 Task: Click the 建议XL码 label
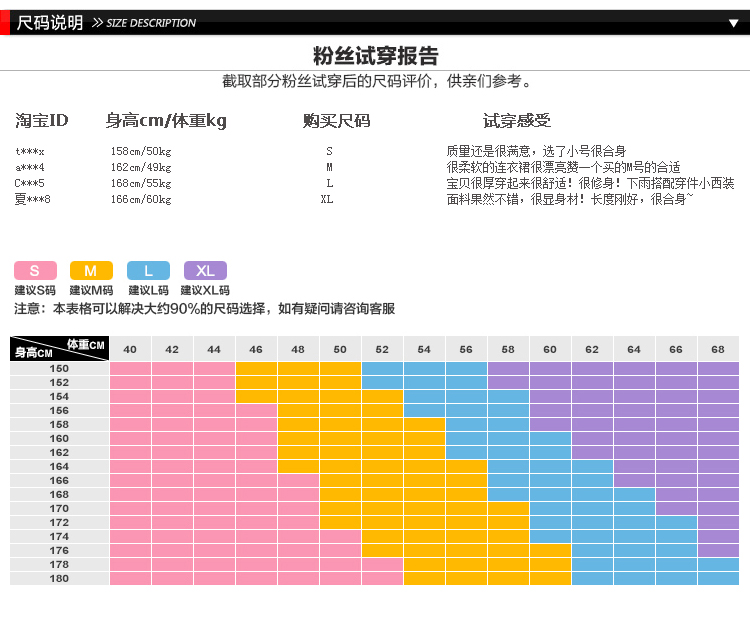click(205, 290)
